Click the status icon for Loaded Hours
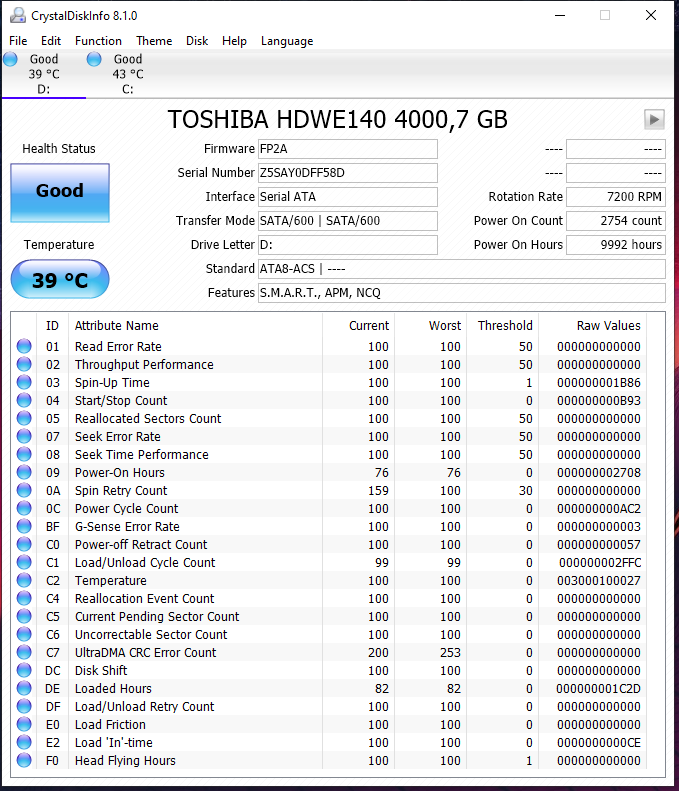The image size is (679, 791). click(x=24, y=688)
